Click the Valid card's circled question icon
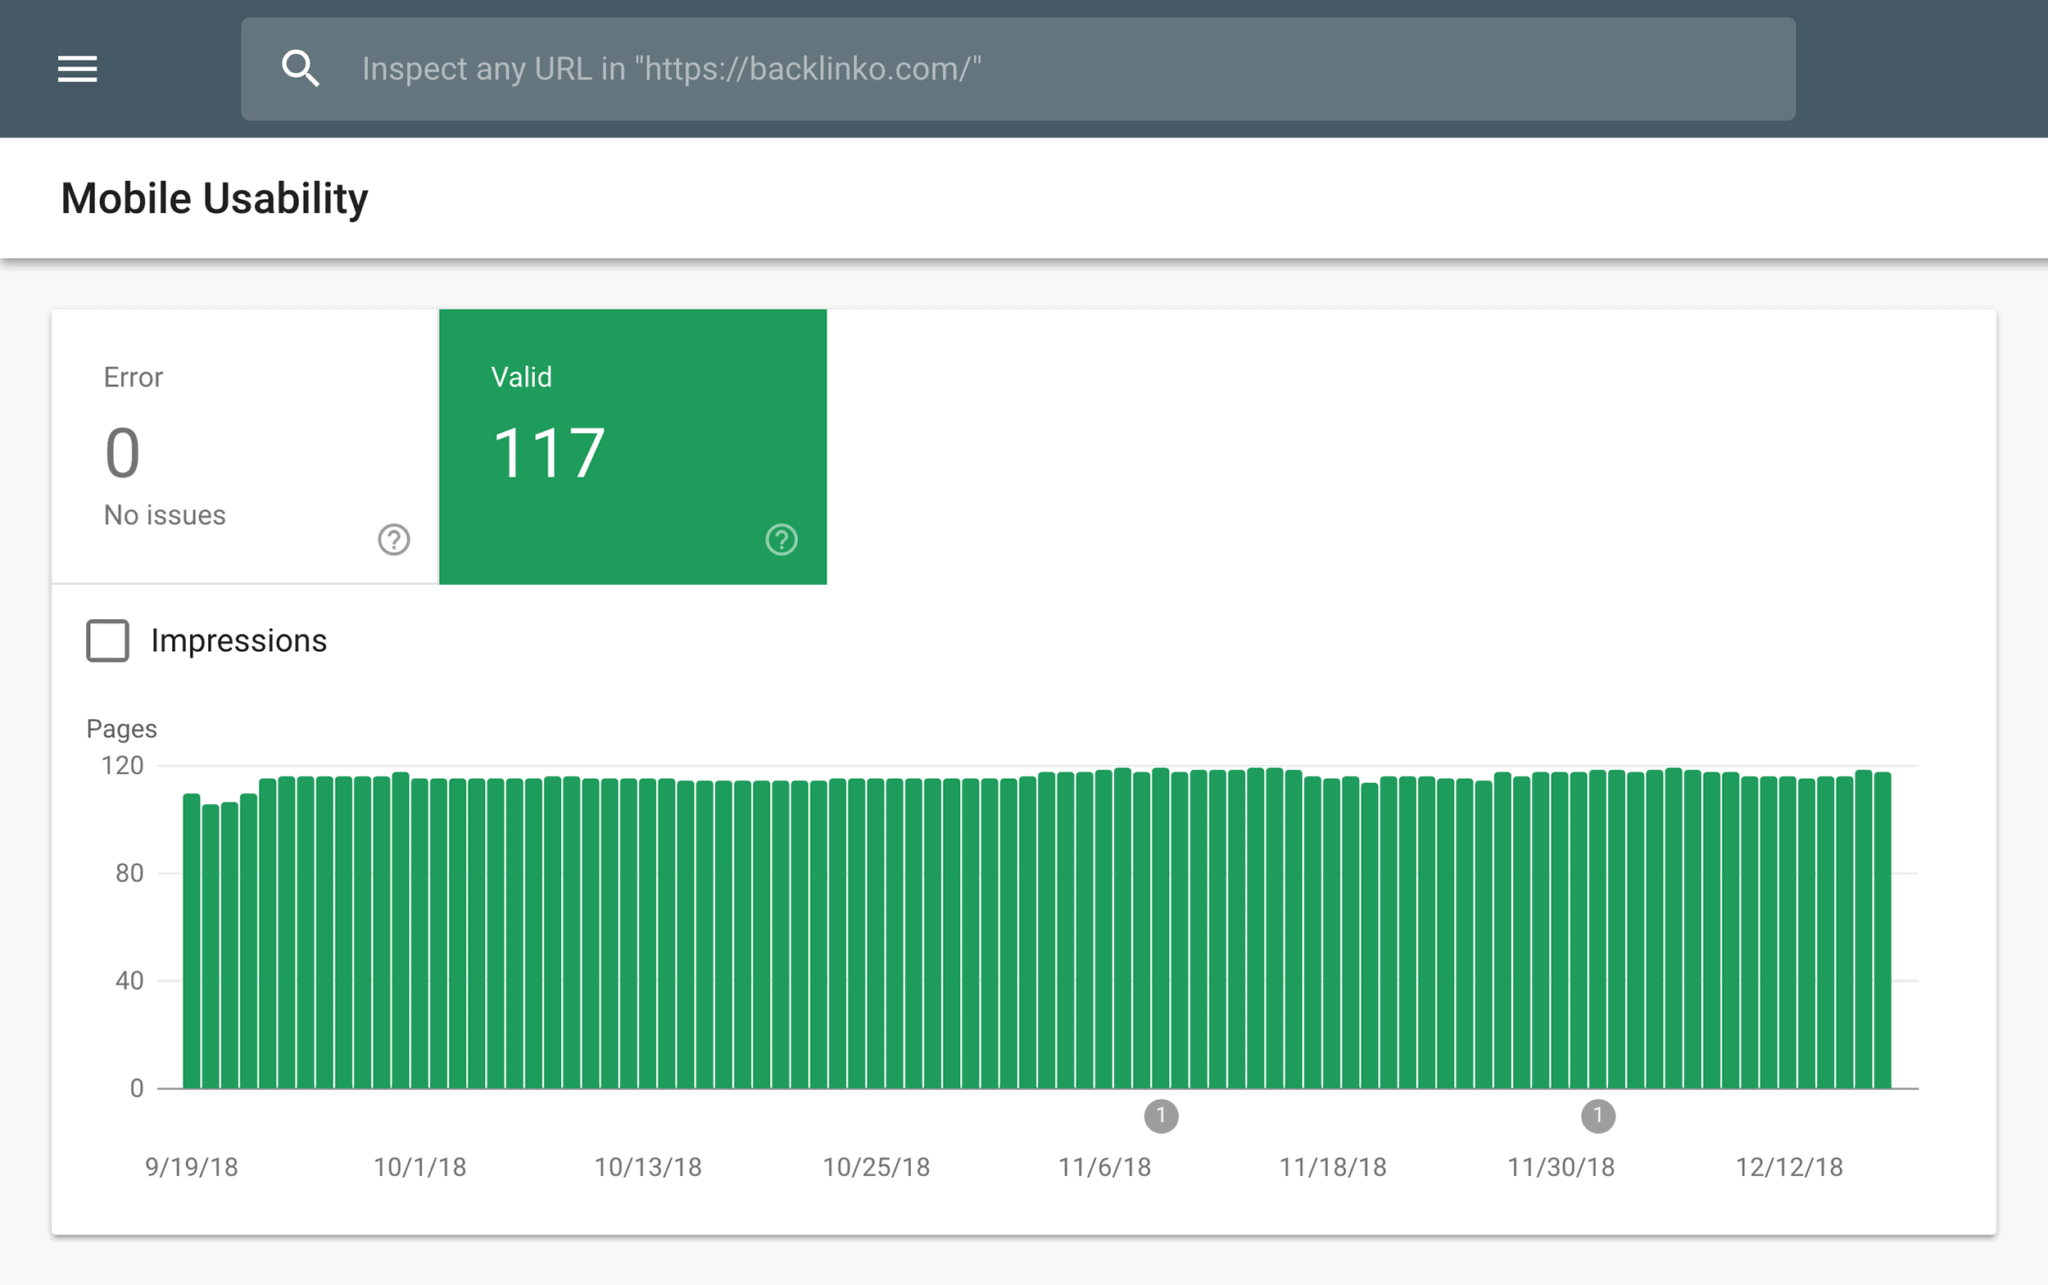This screenshot has height=1285, width=2048. (x=781, y=540)
